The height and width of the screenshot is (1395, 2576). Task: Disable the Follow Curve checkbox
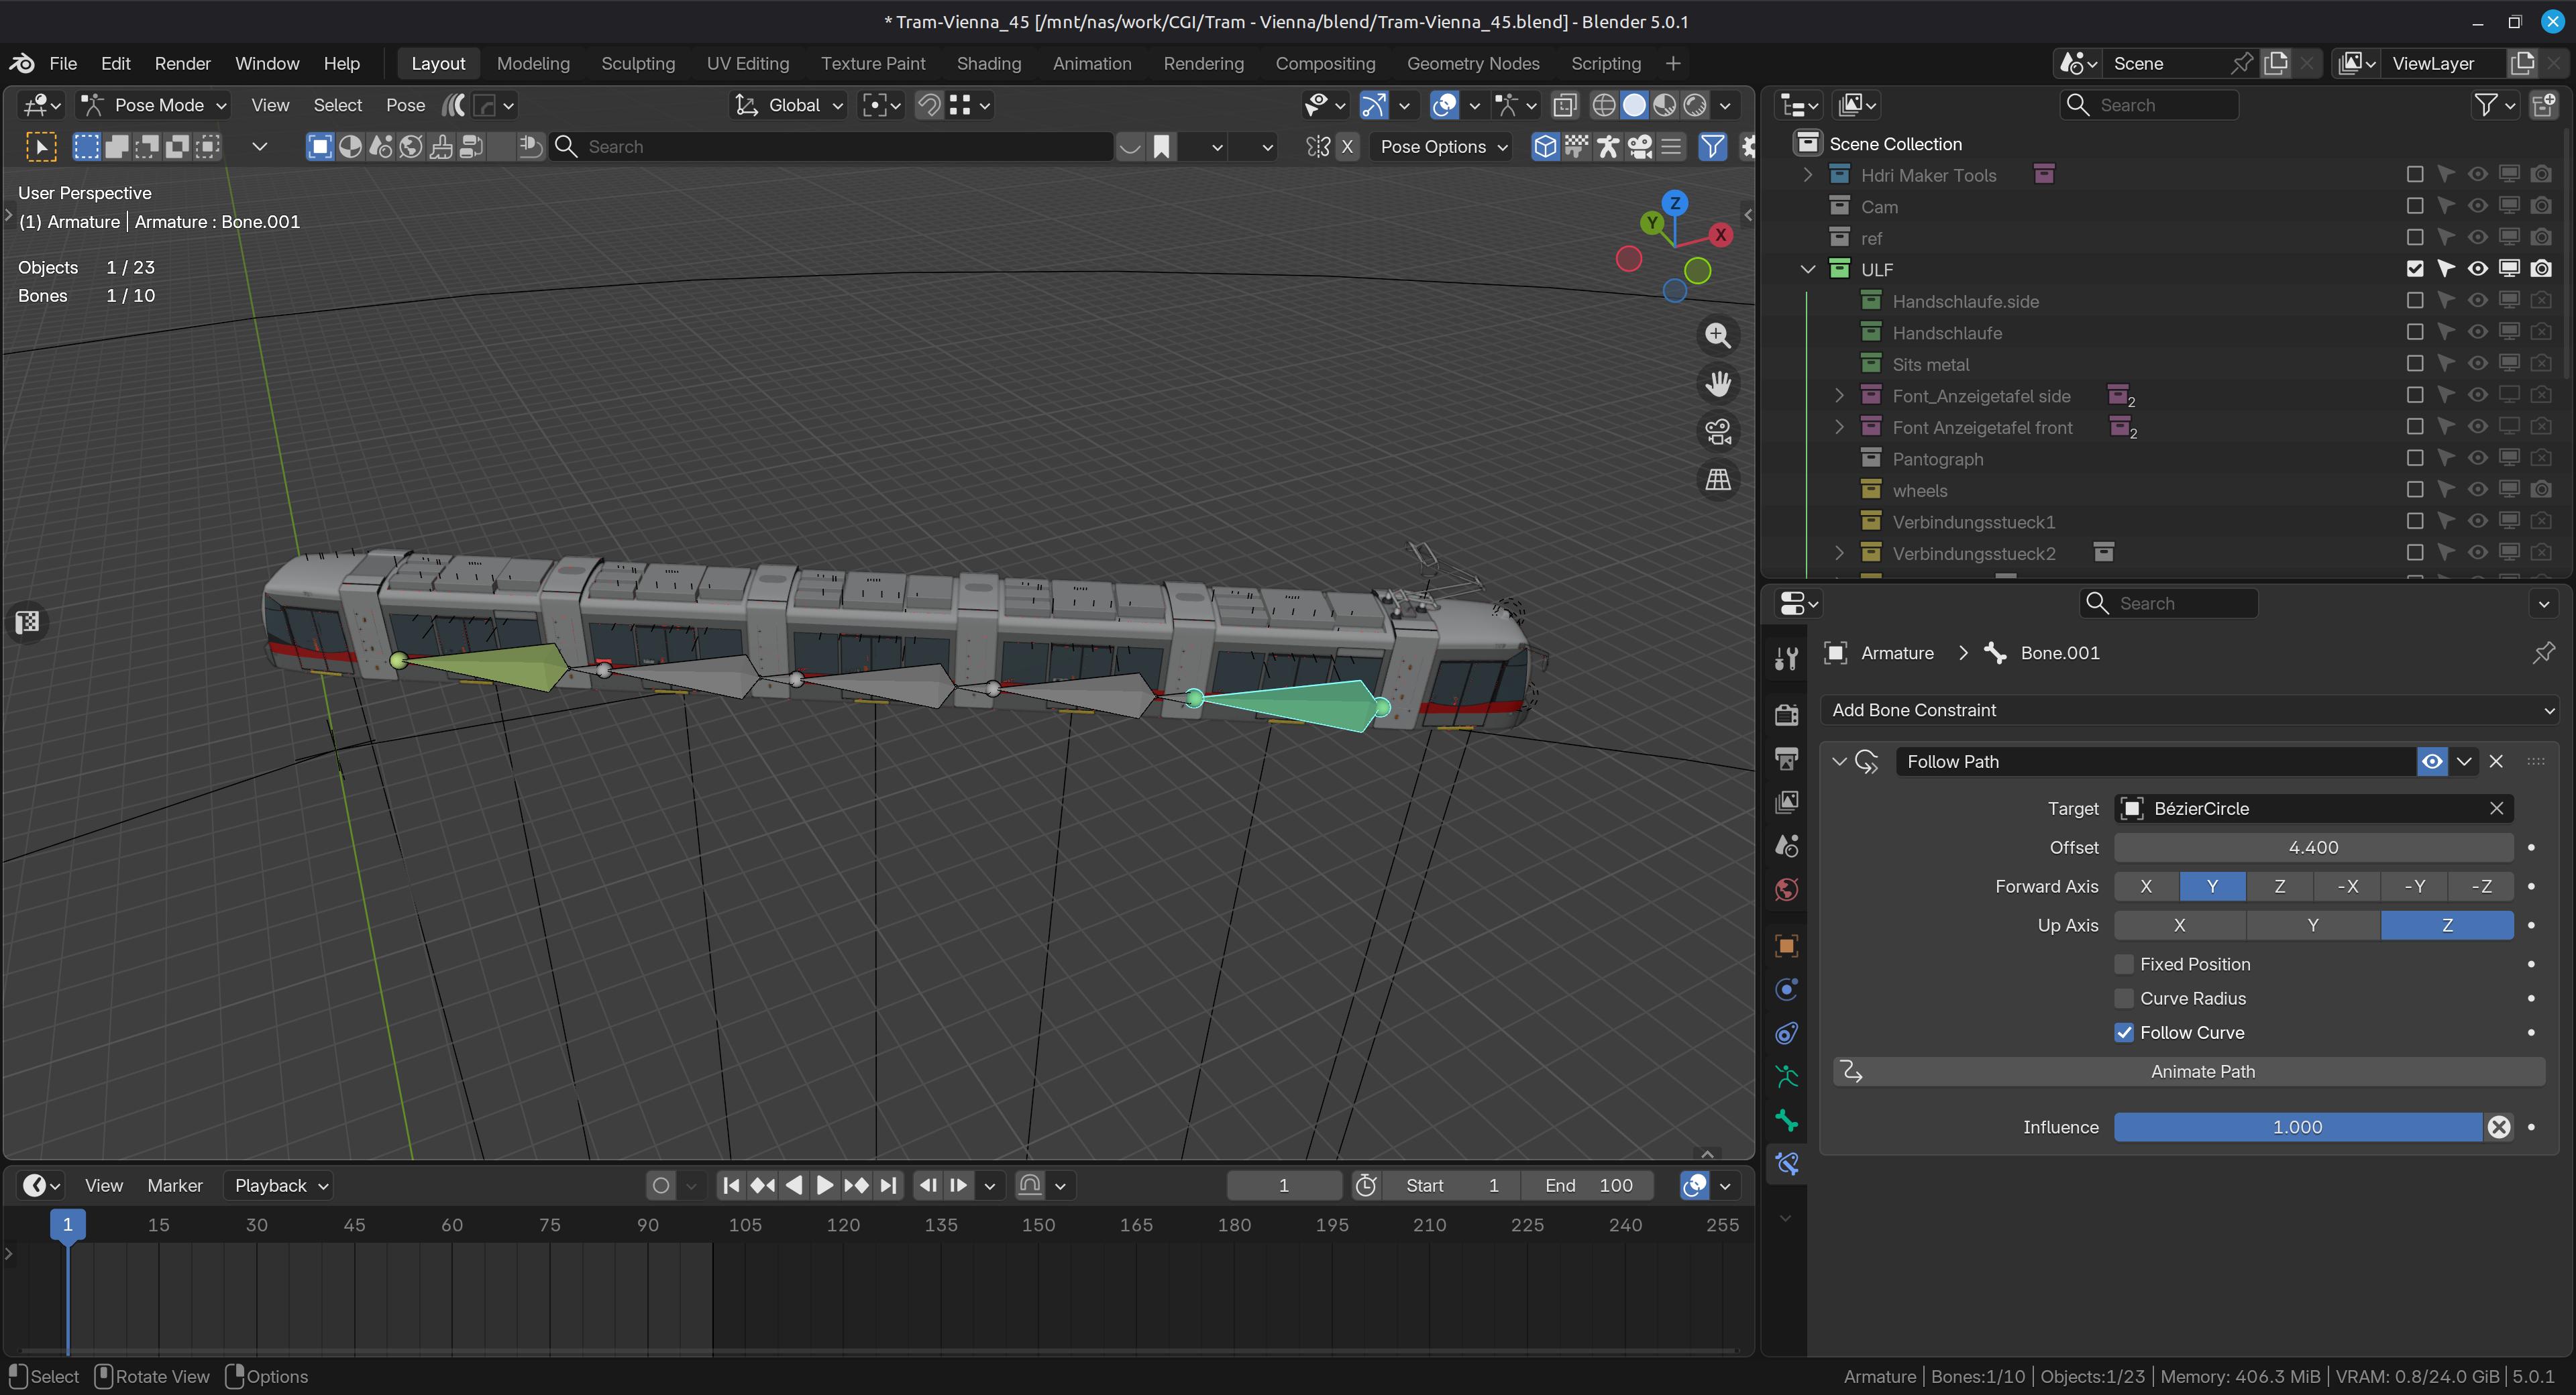(x=2124, y=1032)
